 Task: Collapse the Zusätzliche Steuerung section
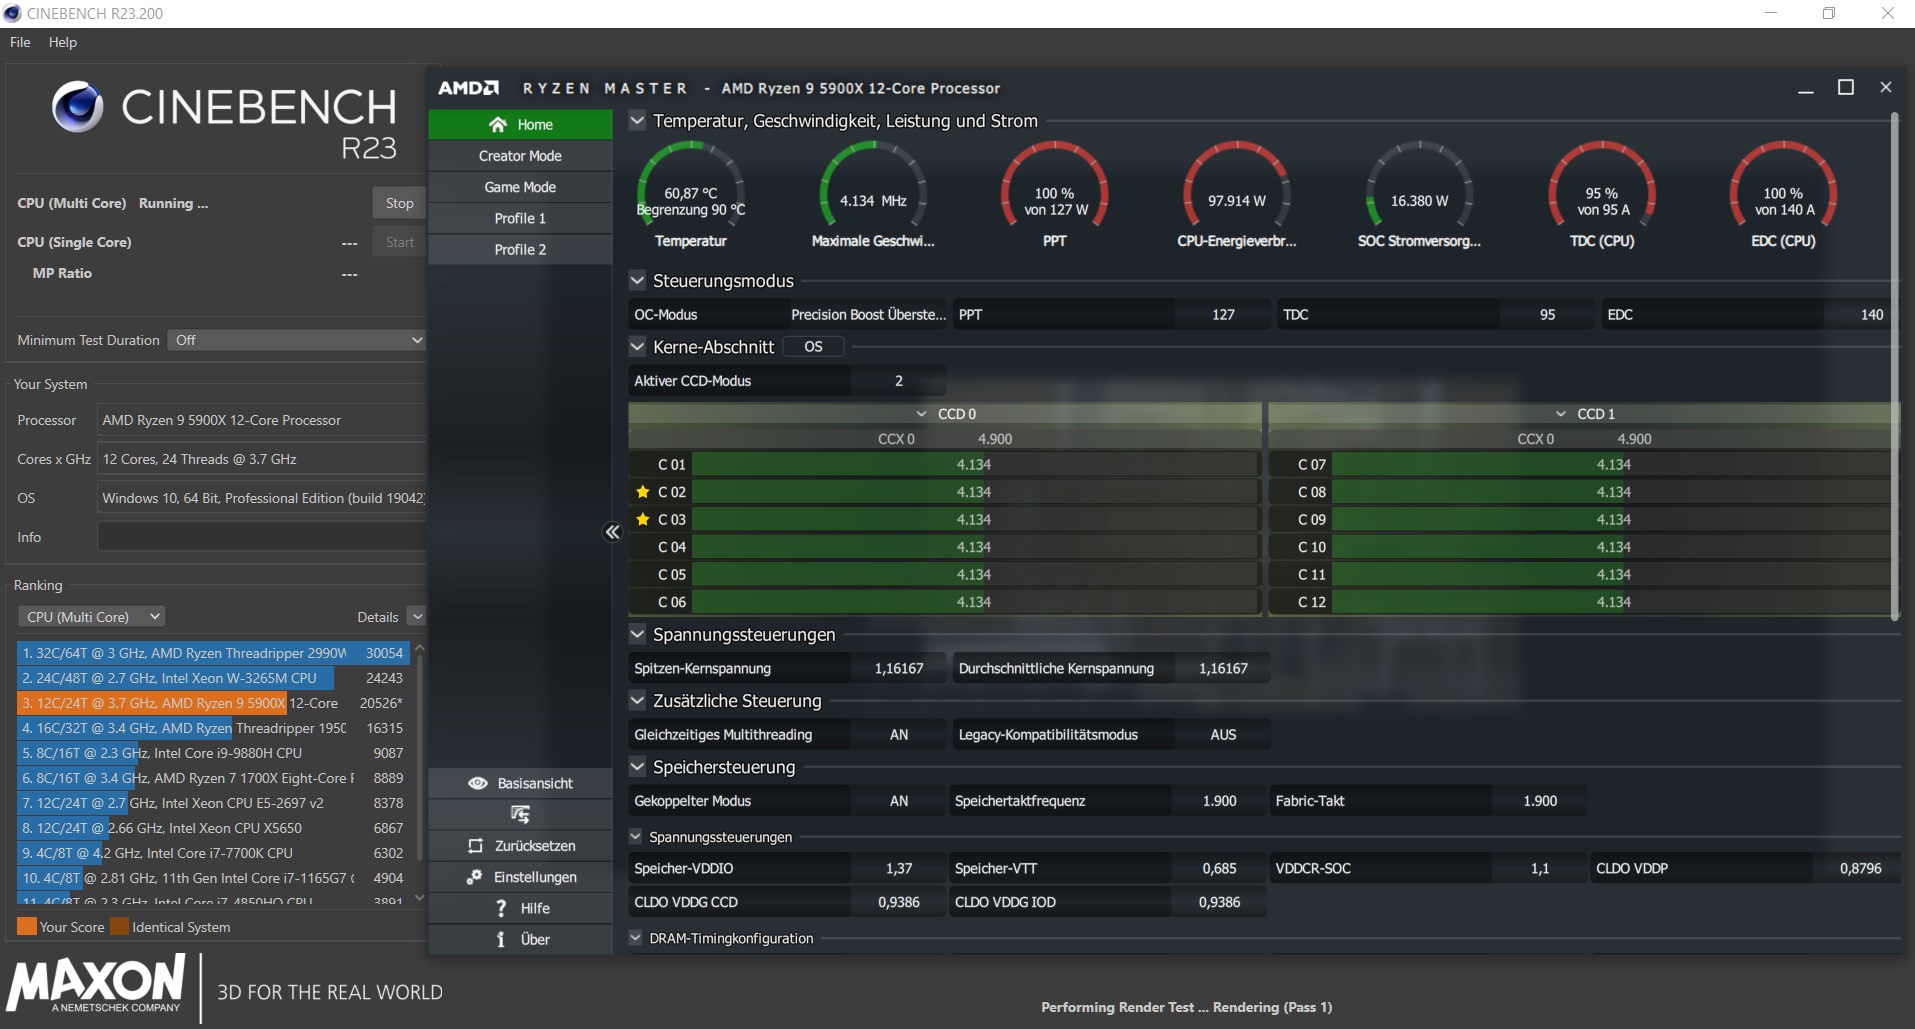(637, 701)
